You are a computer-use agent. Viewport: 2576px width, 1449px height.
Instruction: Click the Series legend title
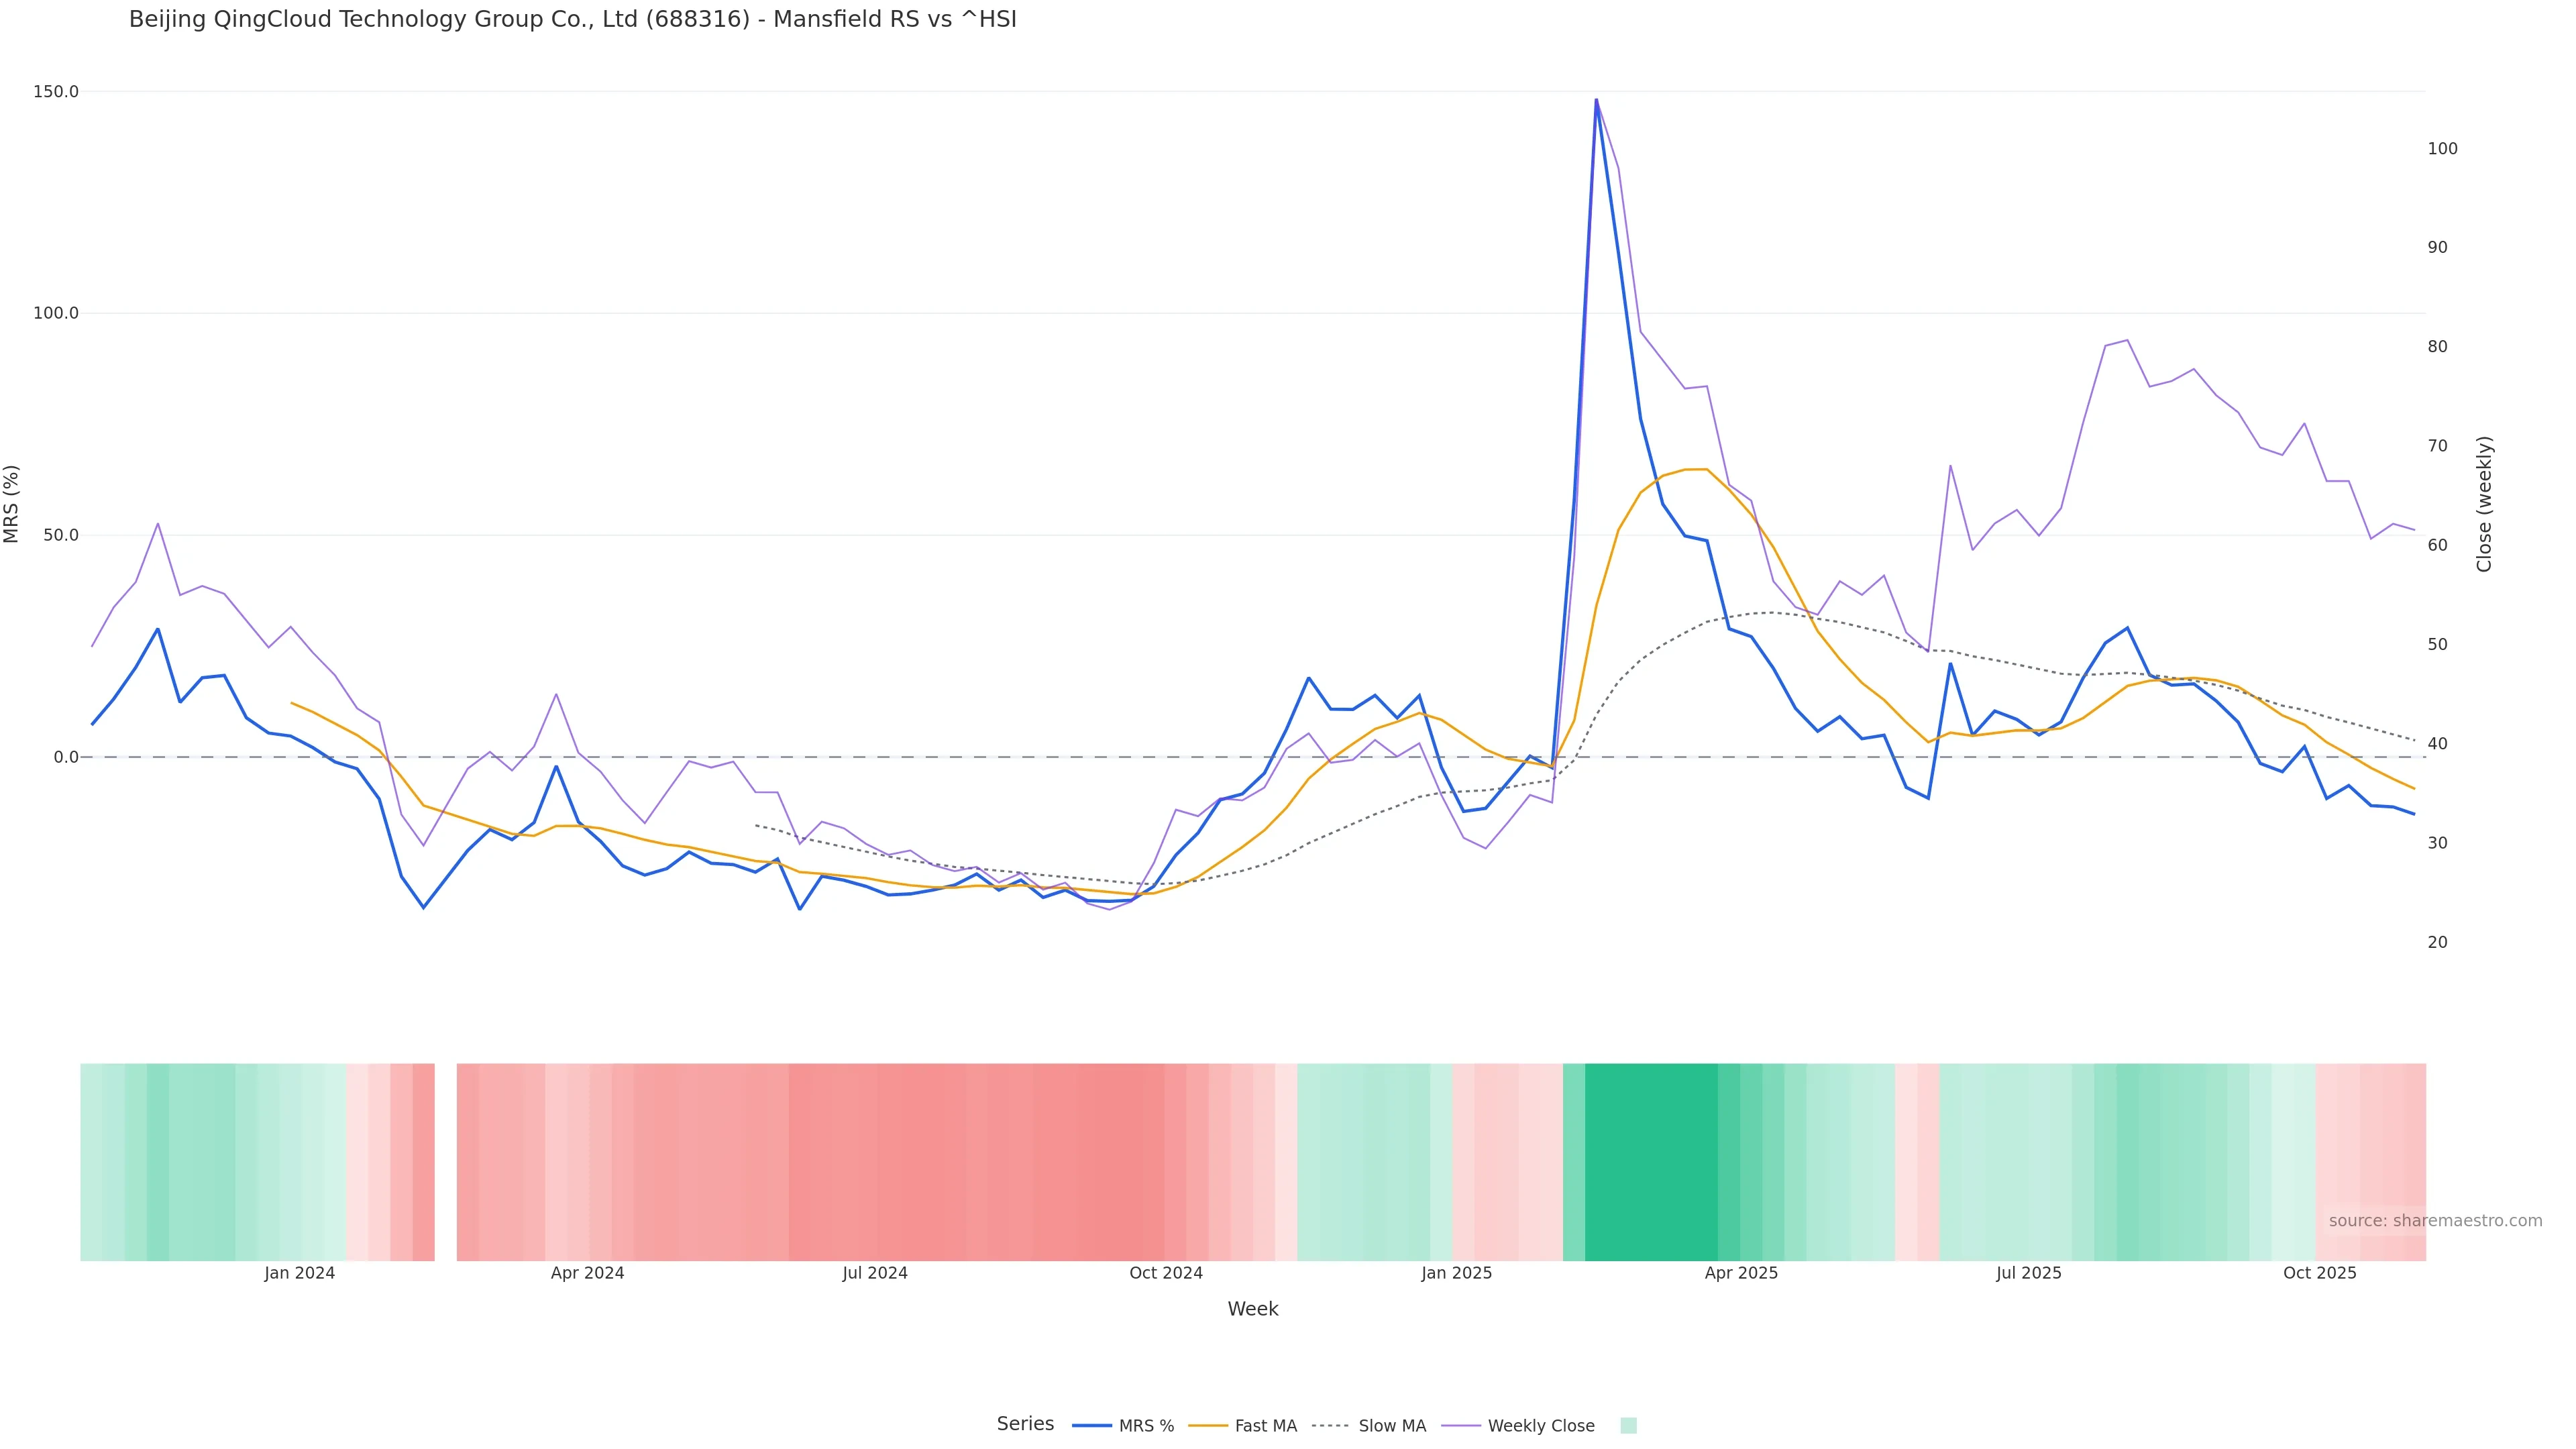coord(1025,1424)
